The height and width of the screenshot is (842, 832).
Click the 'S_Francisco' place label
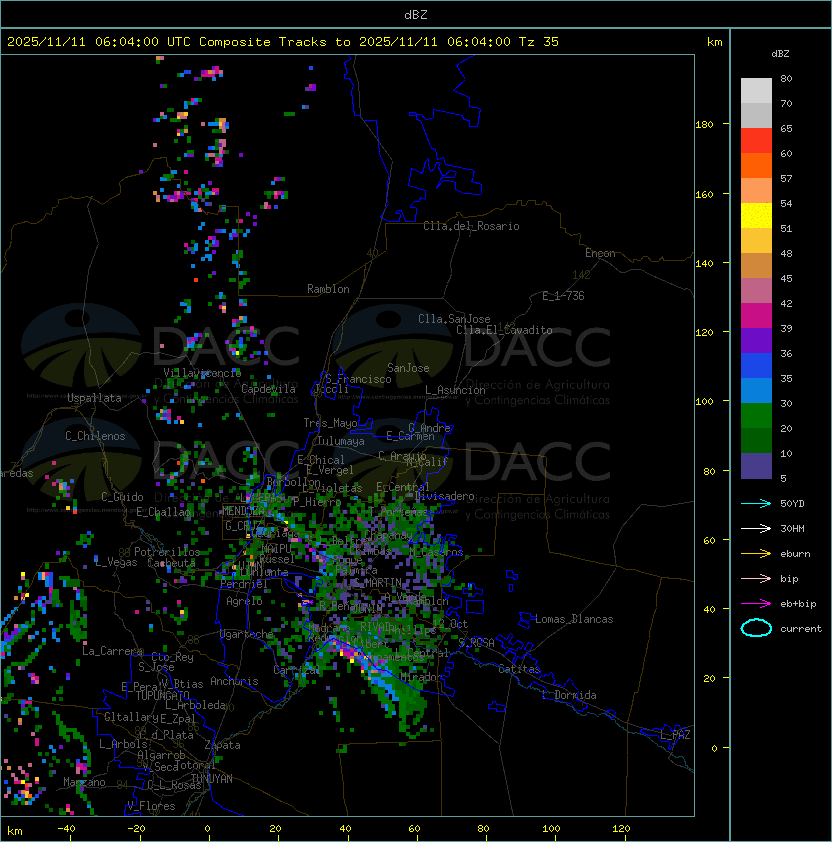coord(358,379)
